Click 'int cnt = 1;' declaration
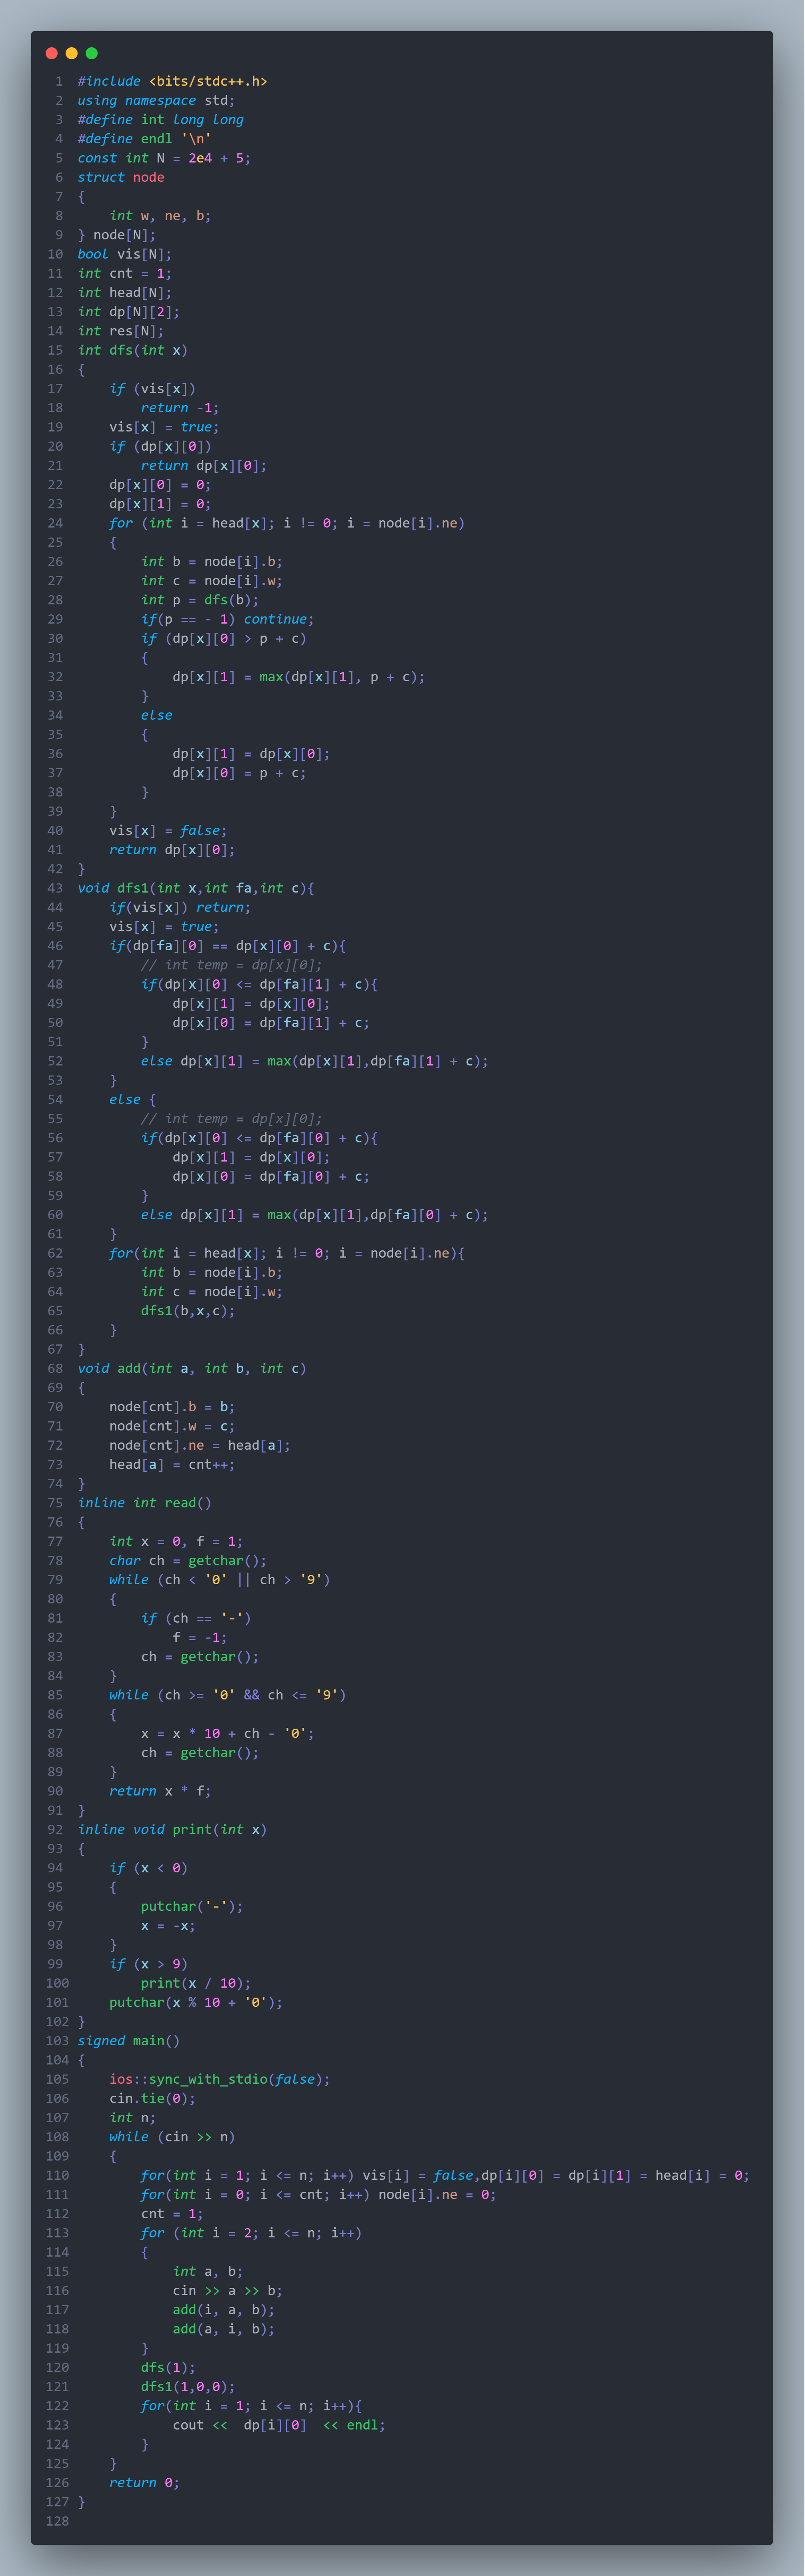805x2576 pixels. (125, 273)
